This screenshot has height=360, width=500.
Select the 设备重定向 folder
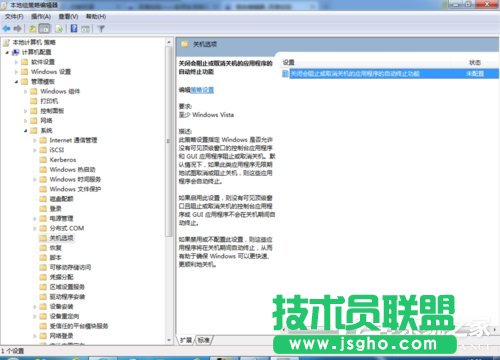[64, 316]
